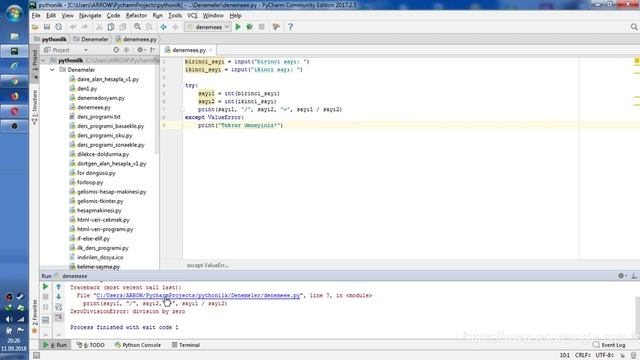This screenshot has width=640, height=360.
Task: Open the settings wrench icon in the toolbar
Action: click(276, 27)
